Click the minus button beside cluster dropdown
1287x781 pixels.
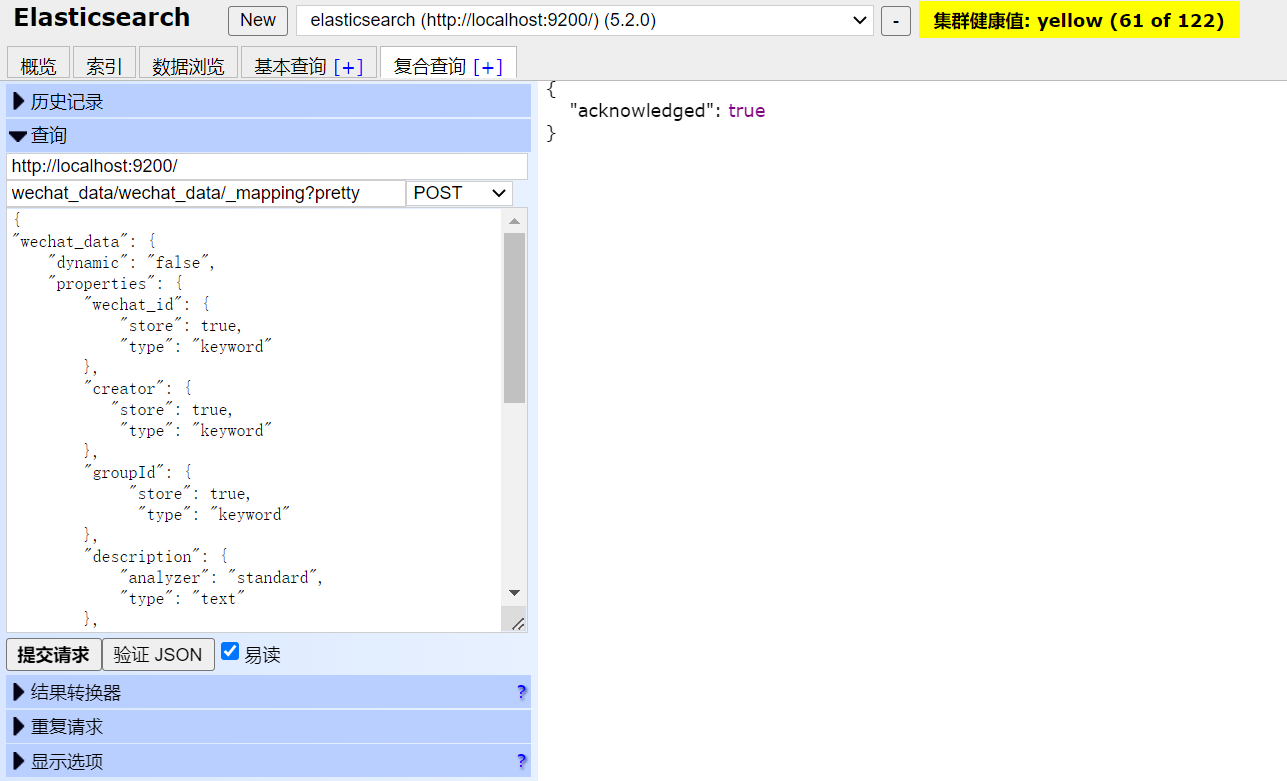pos(895,20)
